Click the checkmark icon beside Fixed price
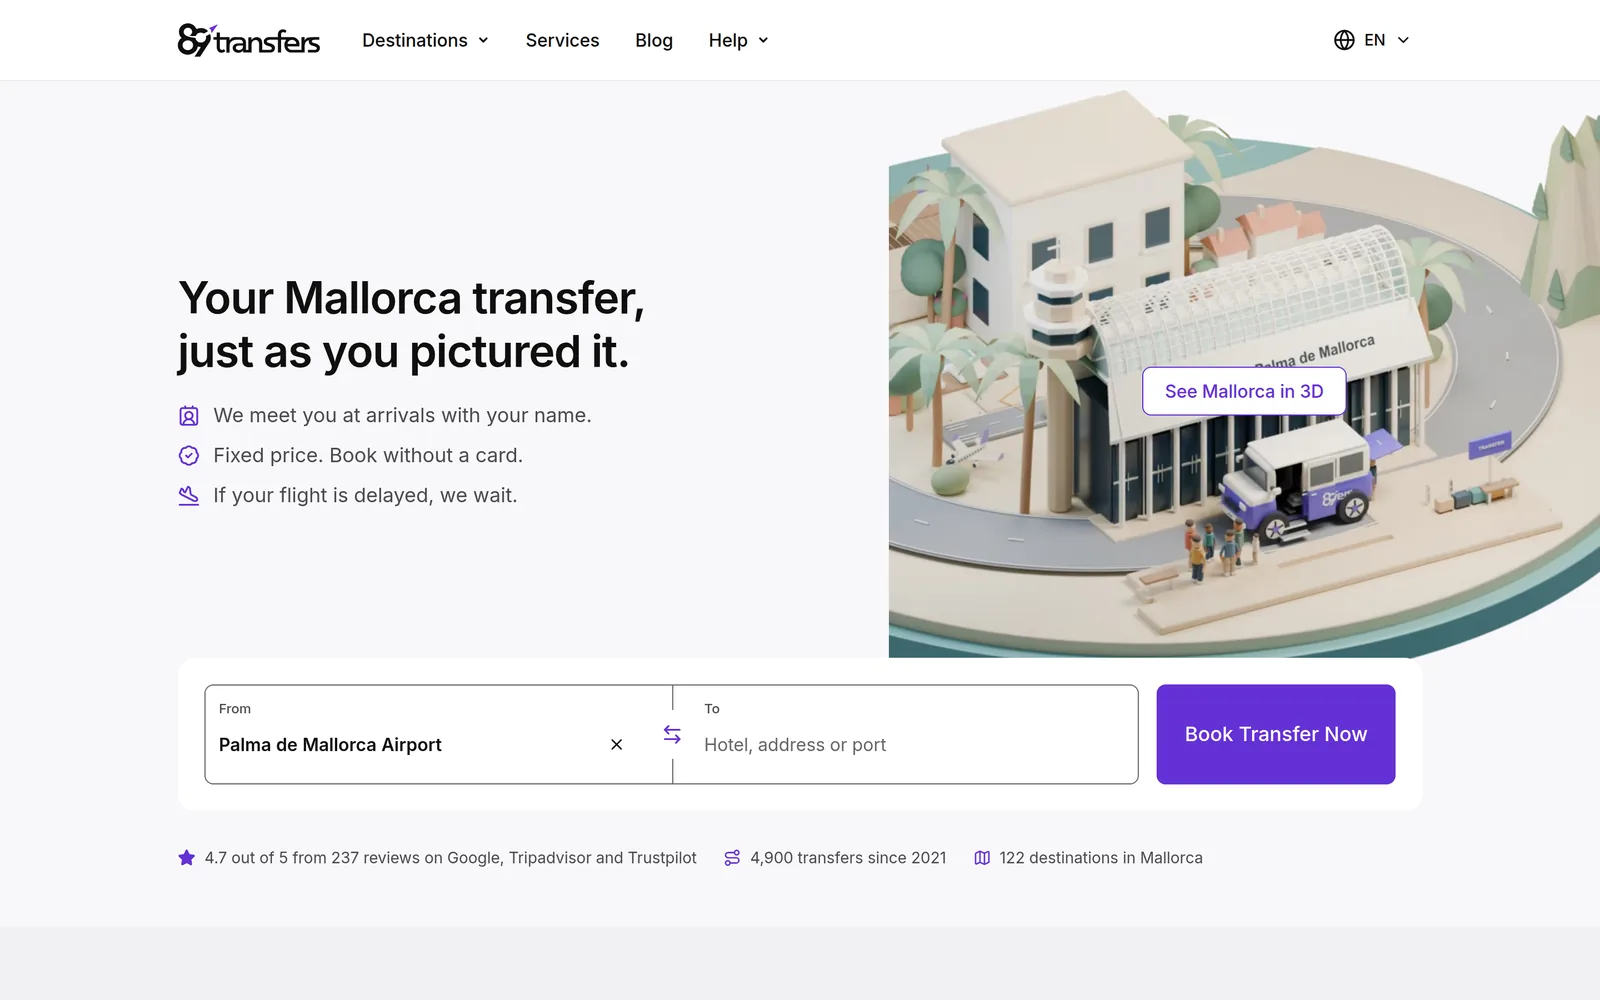This screenshot has width=1600, height=1000. coord(189,456)
